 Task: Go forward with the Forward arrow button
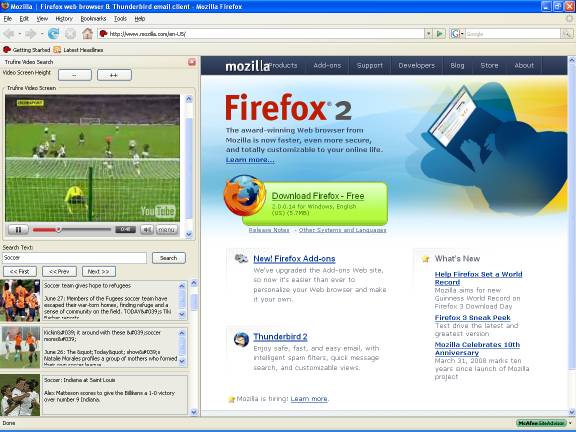click(30, 34)
